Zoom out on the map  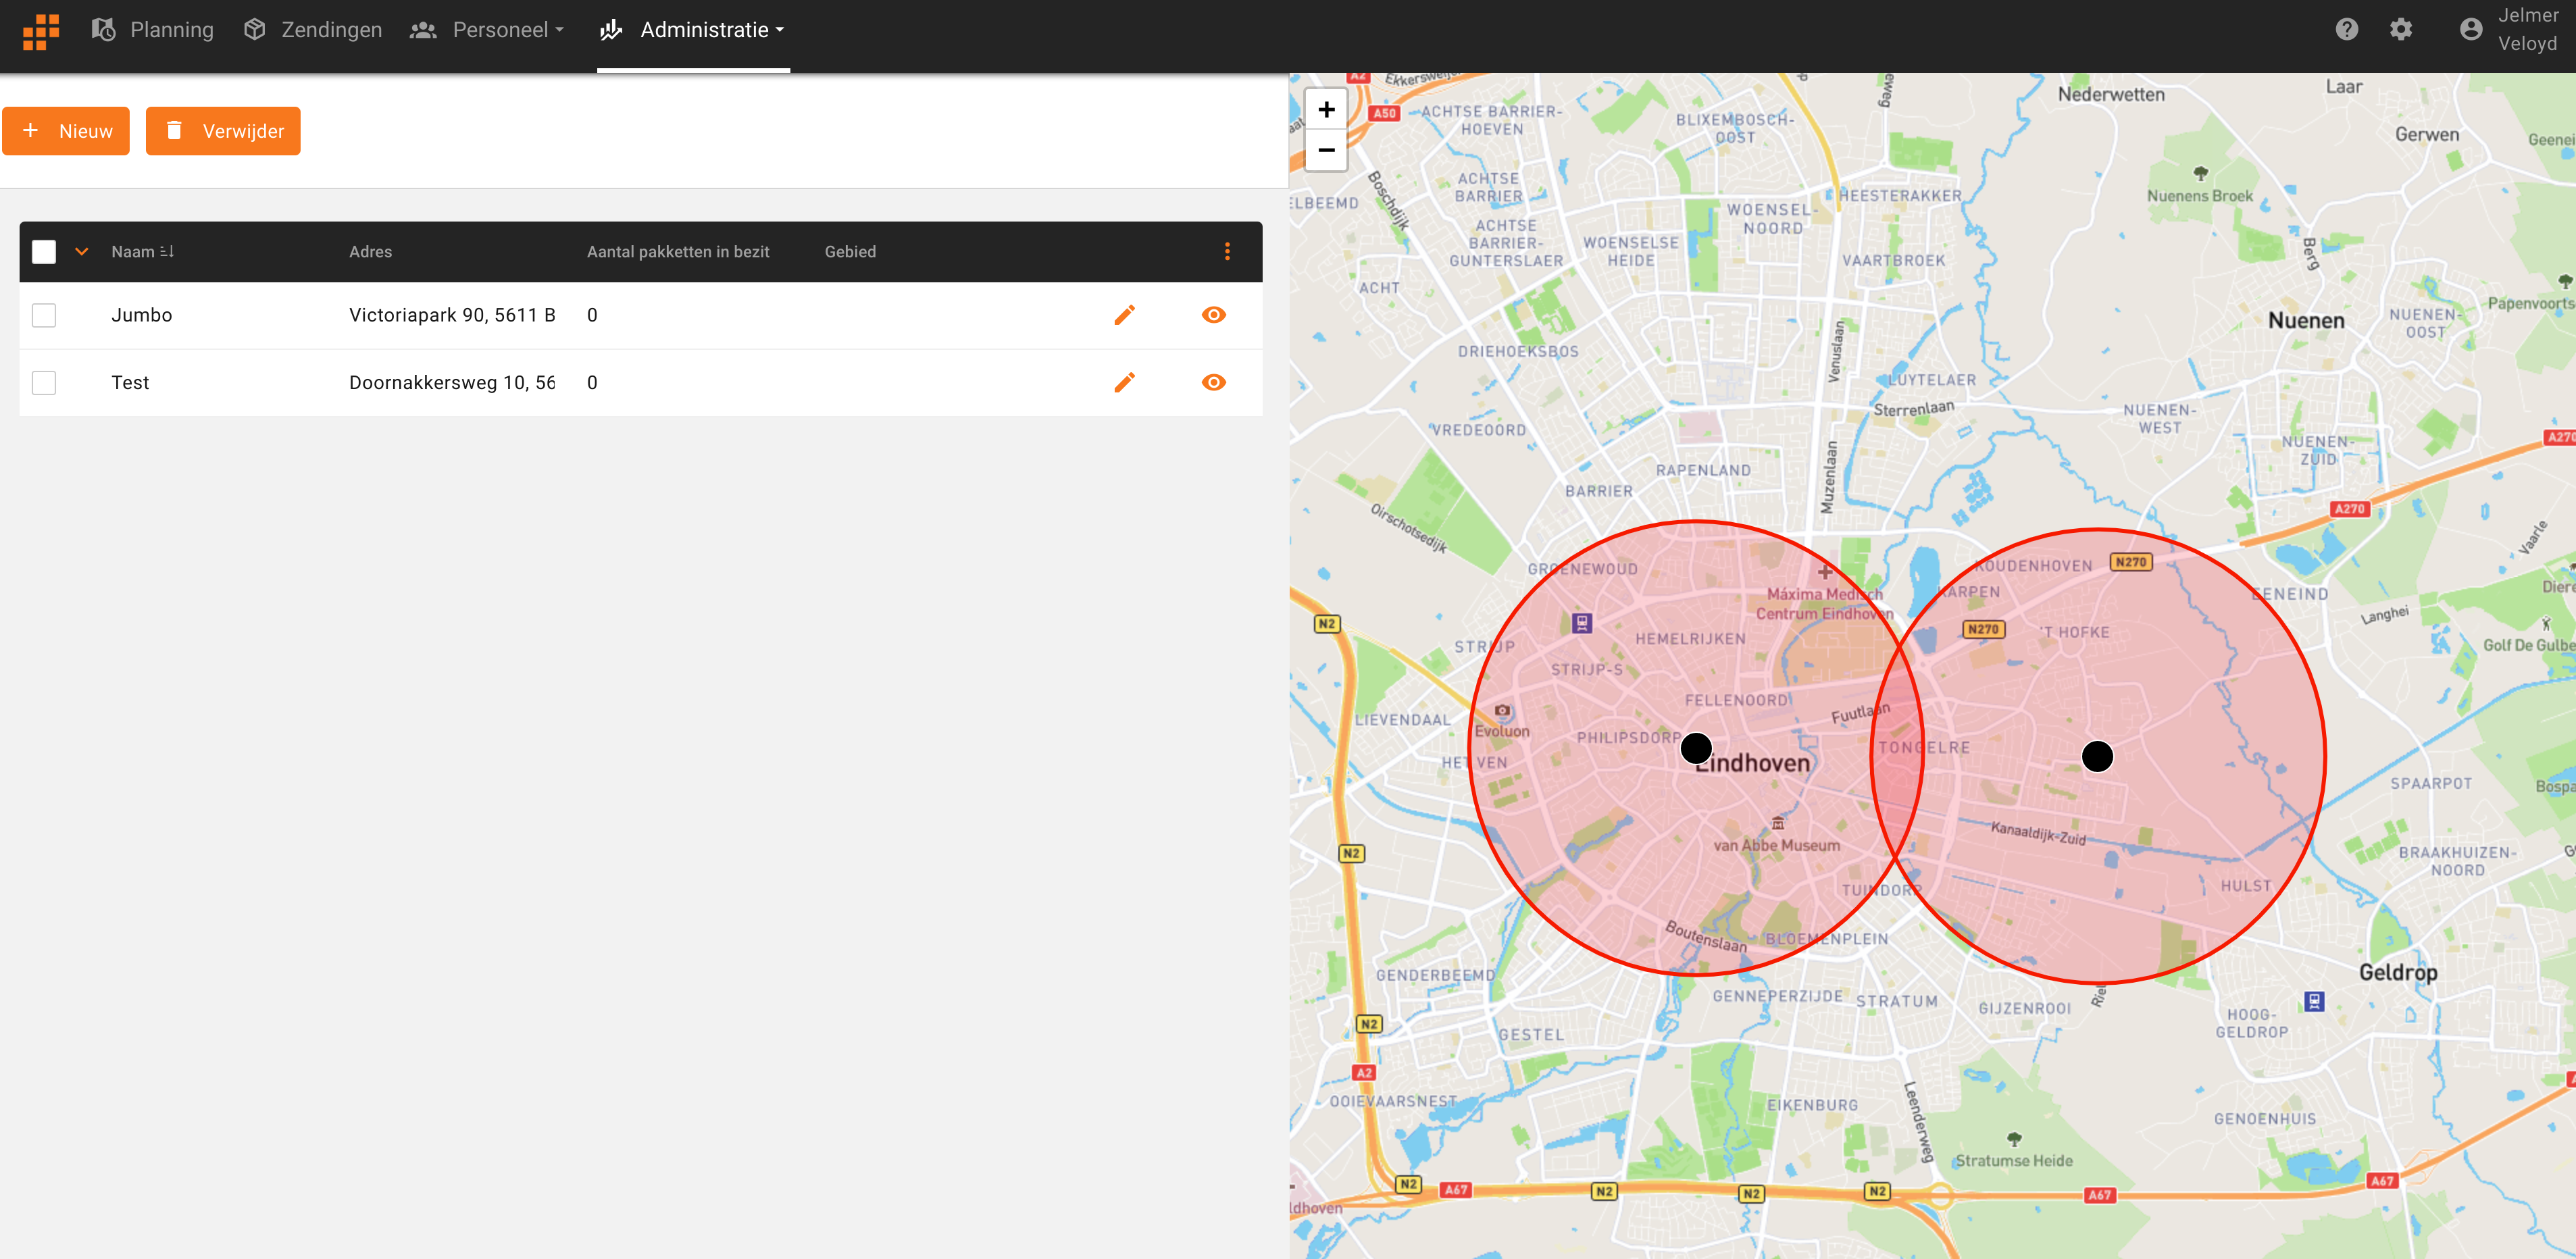point(1326,150)
